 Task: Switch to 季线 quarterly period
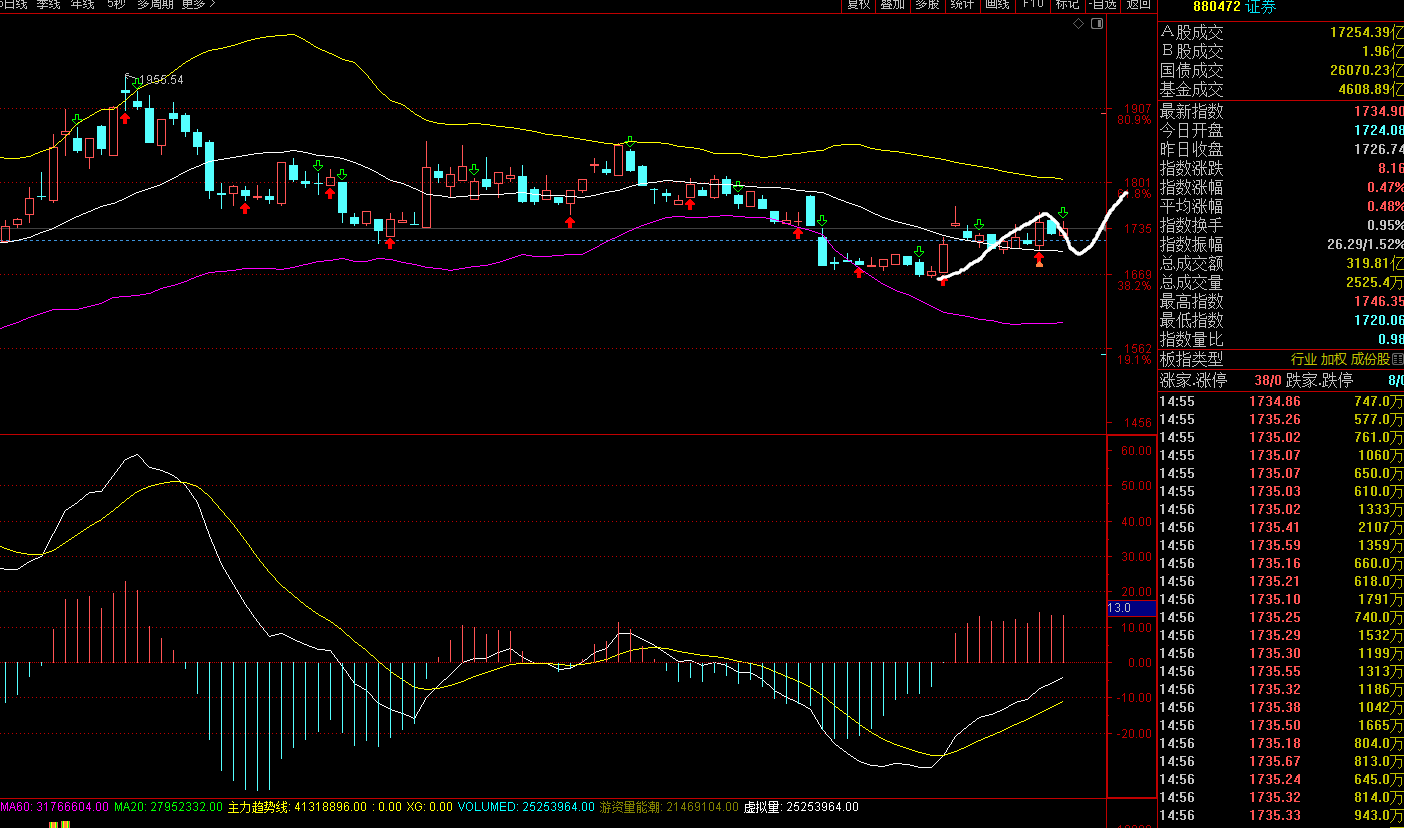48,4
